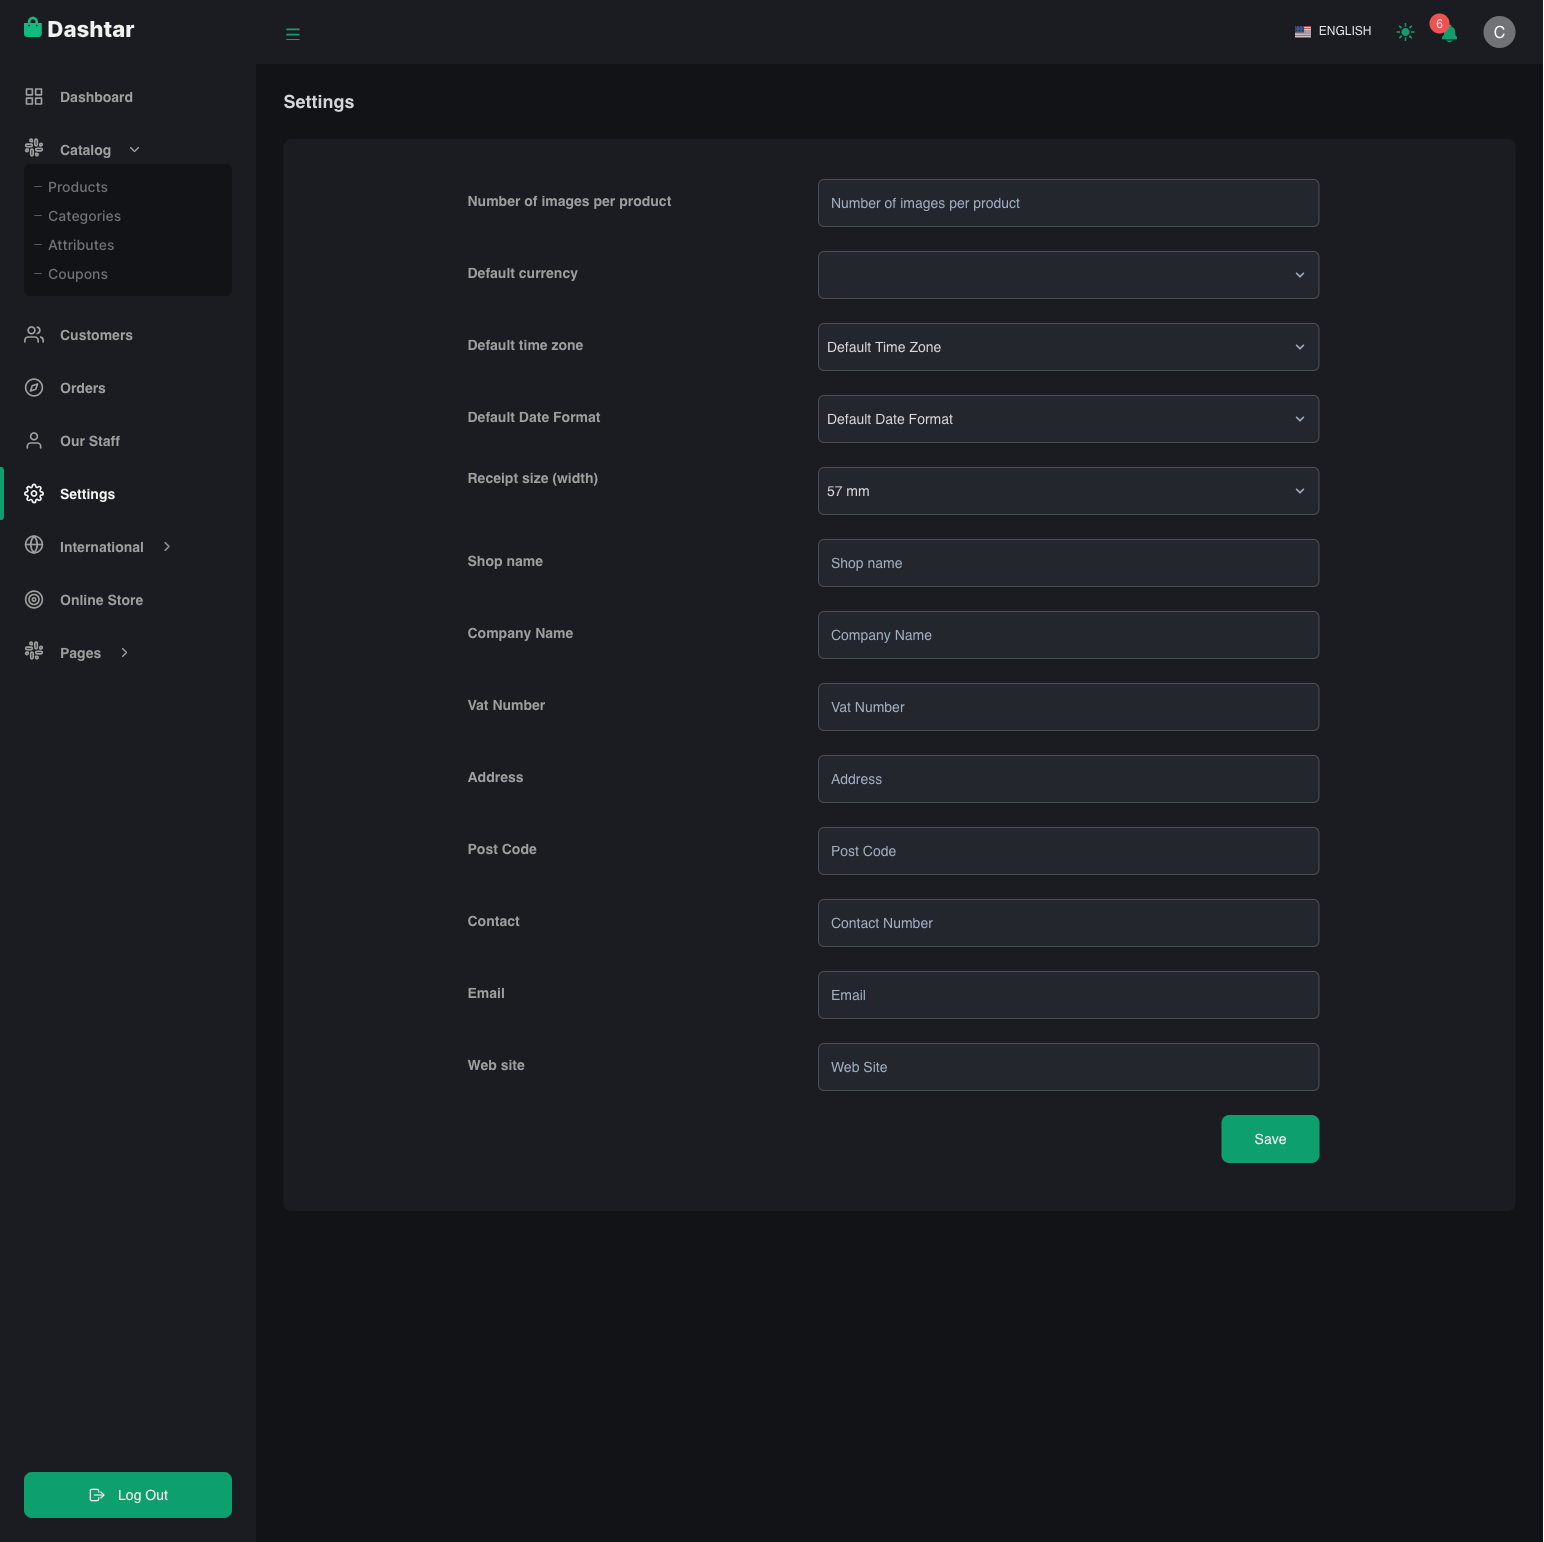The height and width of the screenshot is (1542, 1544).
Task: Open the user avatar profile menu
Action: point(1498,32)
